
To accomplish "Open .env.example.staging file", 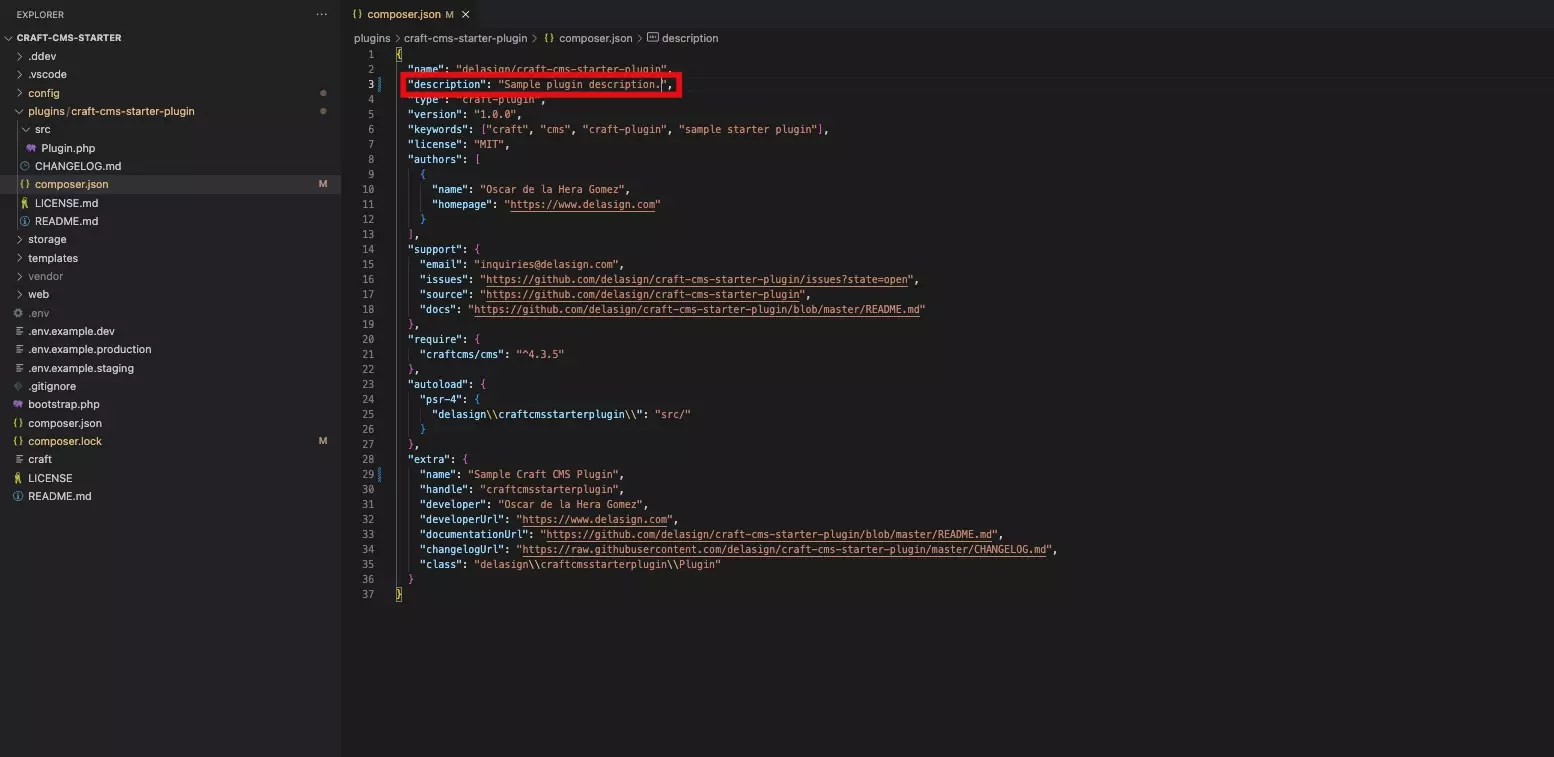I will [x=81, y=368].
